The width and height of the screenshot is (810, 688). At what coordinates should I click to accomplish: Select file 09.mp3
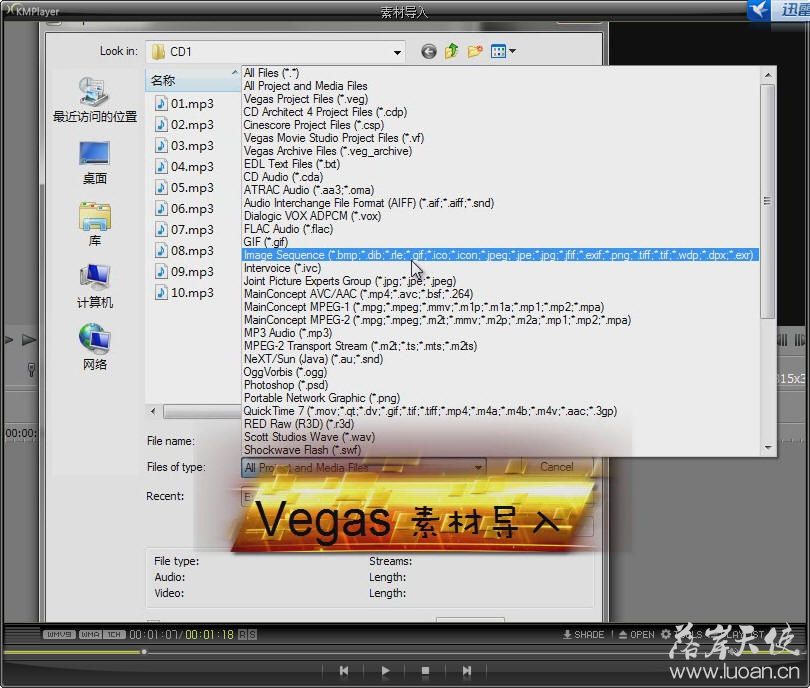[184, 272]
